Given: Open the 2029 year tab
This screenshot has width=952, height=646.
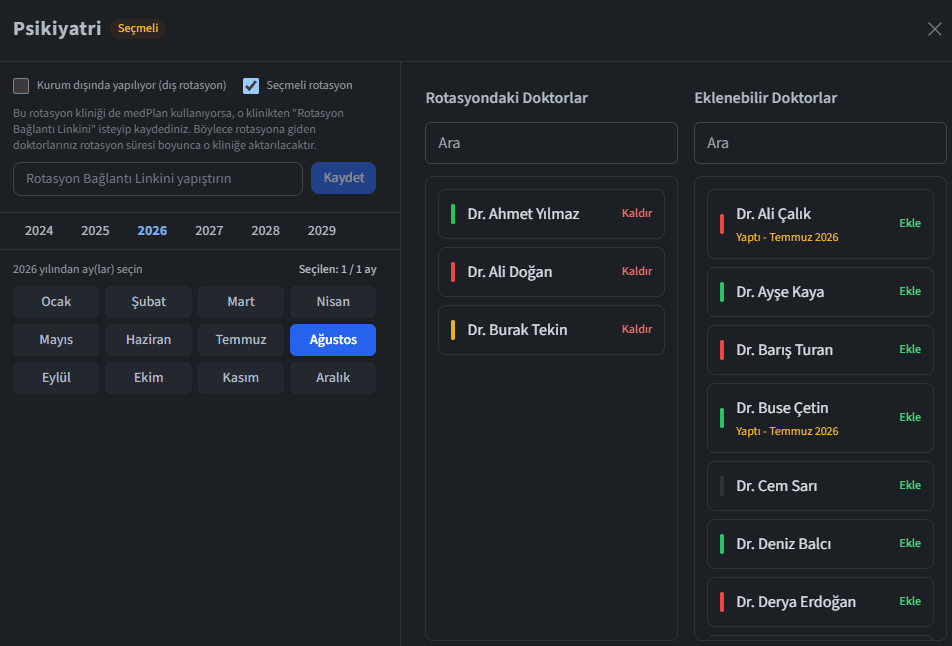Looking at the screenshot, I should tap(322, 231).
